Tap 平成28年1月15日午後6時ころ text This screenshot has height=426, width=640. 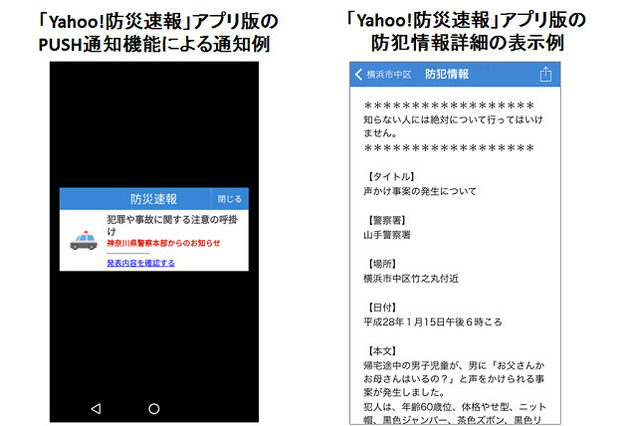point(433,322)
